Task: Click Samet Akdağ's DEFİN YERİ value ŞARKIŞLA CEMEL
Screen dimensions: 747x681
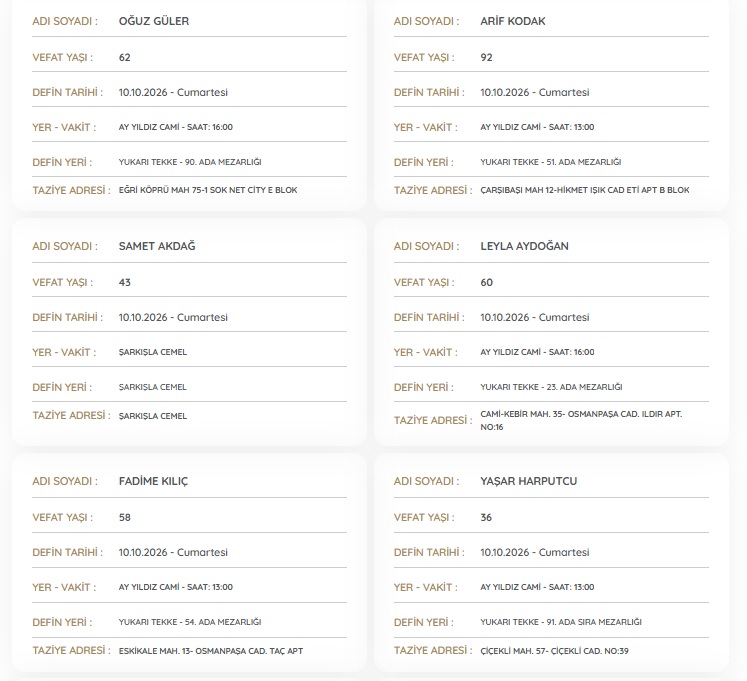Action: tap(153, 387)
